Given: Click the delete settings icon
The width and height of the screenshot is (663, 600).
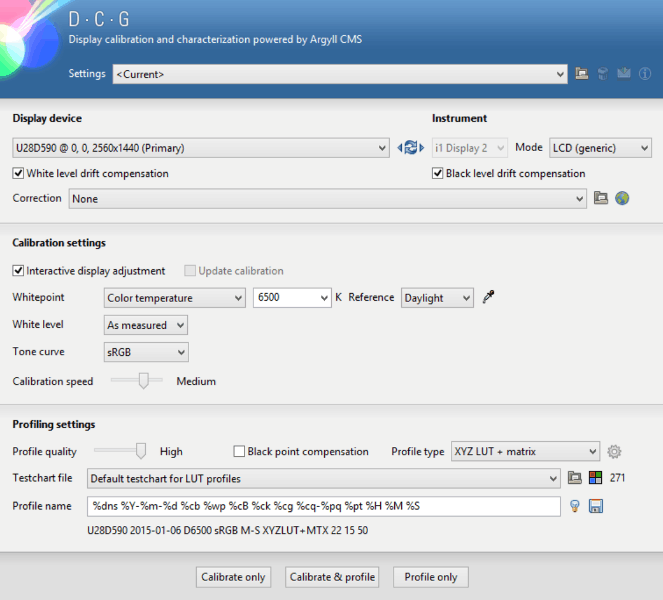Looking at the screenshot, I should tap(603, 74).
